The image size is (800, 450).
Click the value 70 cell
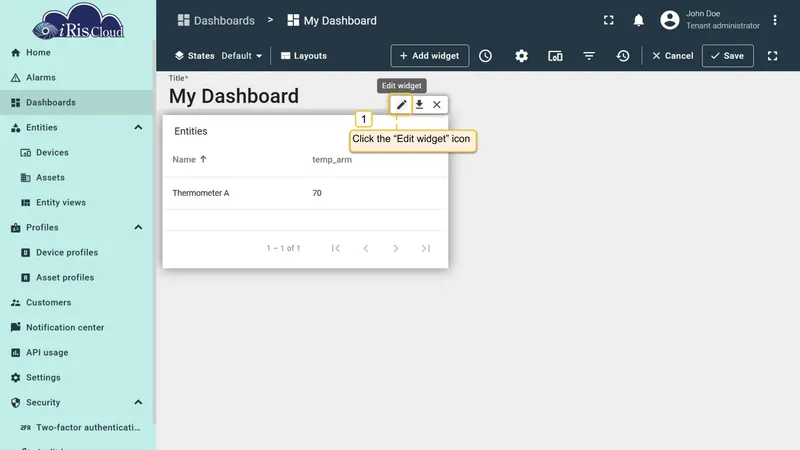pos(317,193)
